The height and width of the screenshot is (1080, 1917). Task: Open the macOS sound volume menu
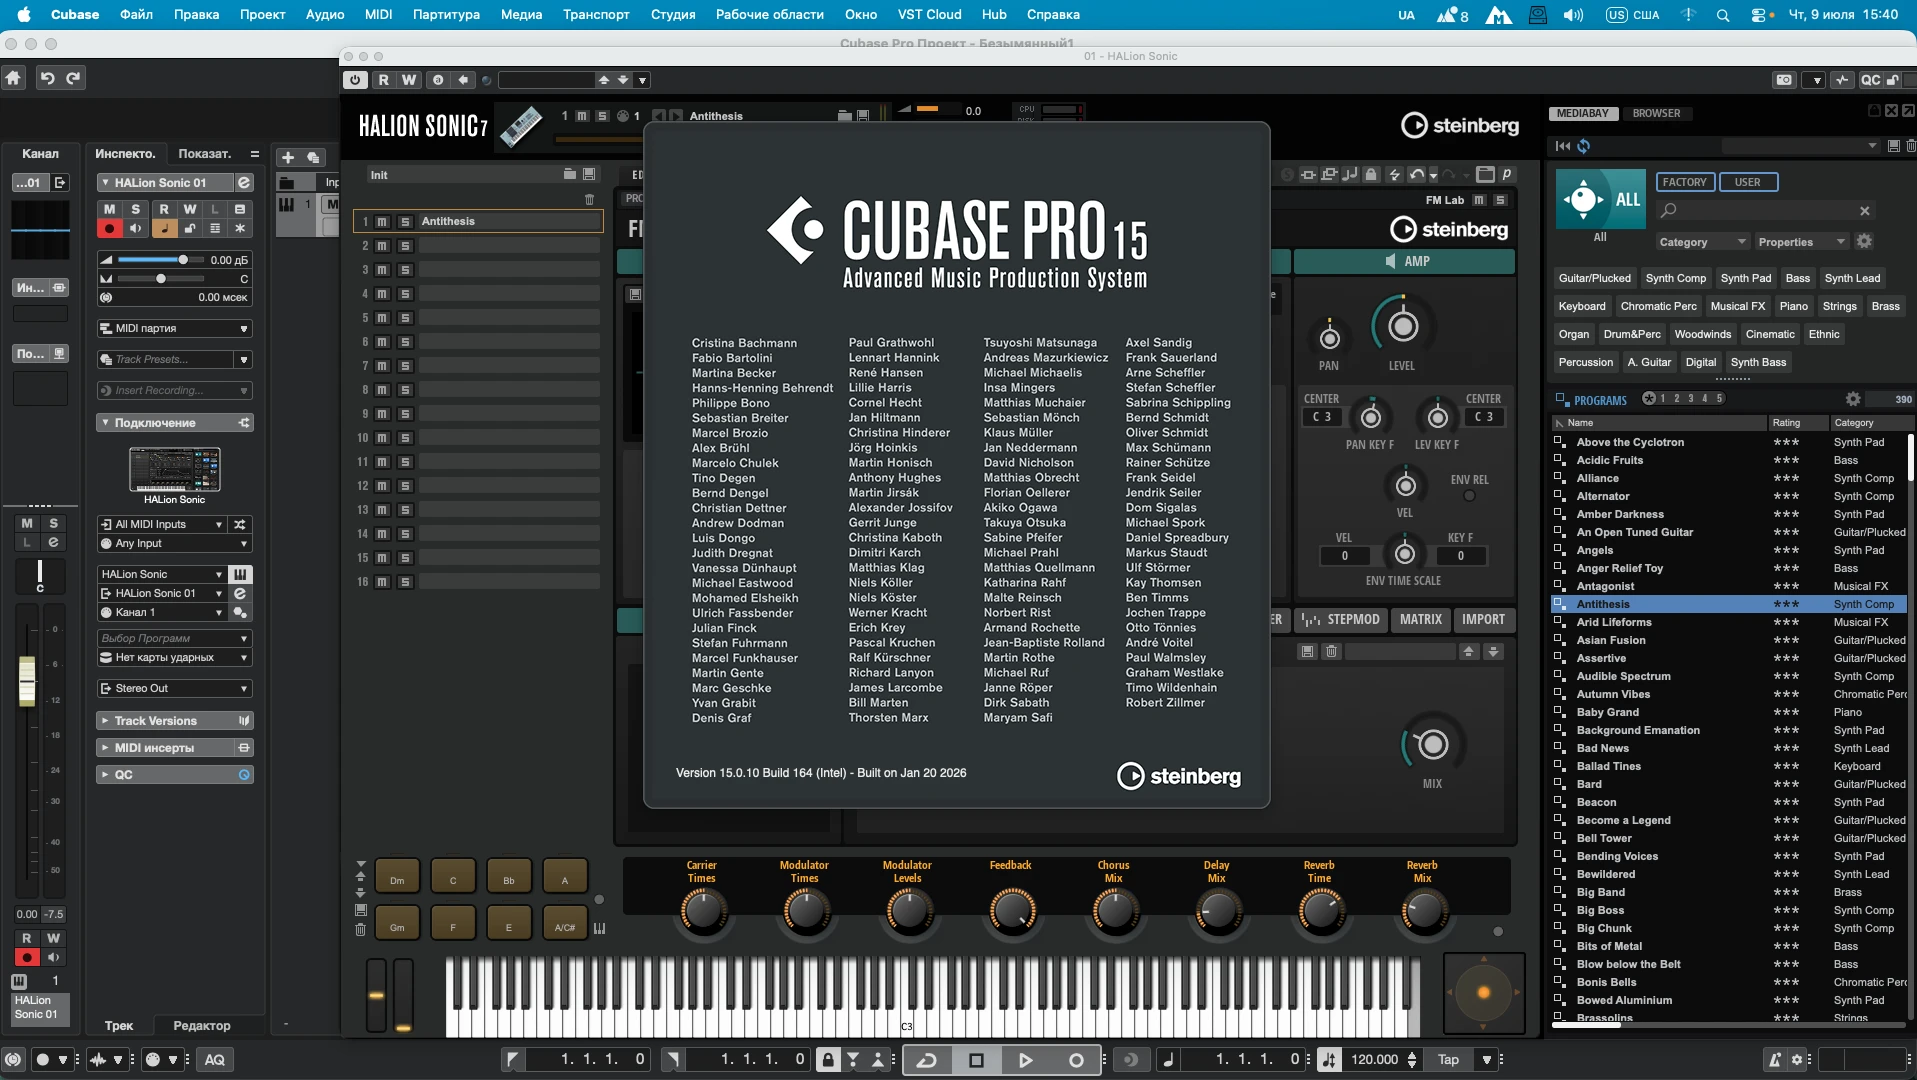pyautogui.click(x=1573, y=15)
